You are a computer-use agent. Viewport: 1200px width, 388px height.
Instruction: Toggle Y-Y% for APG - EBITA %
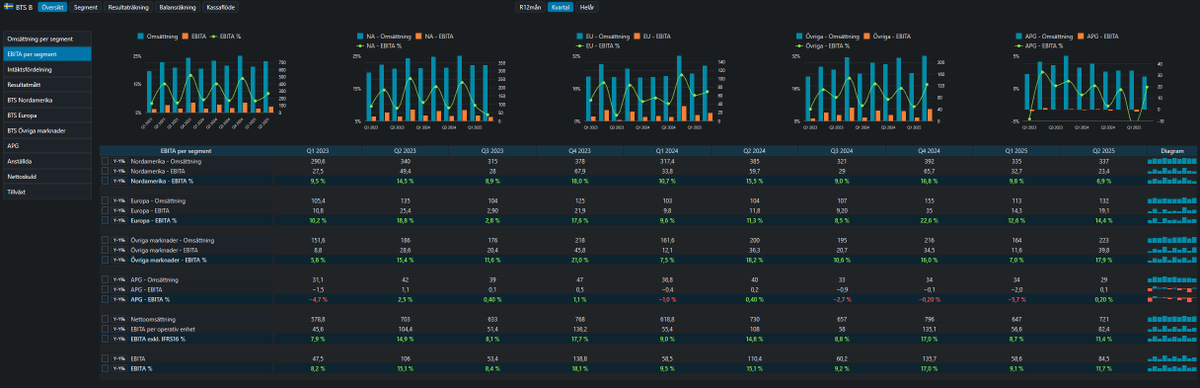pyautogui.click(x=119, y=299)
